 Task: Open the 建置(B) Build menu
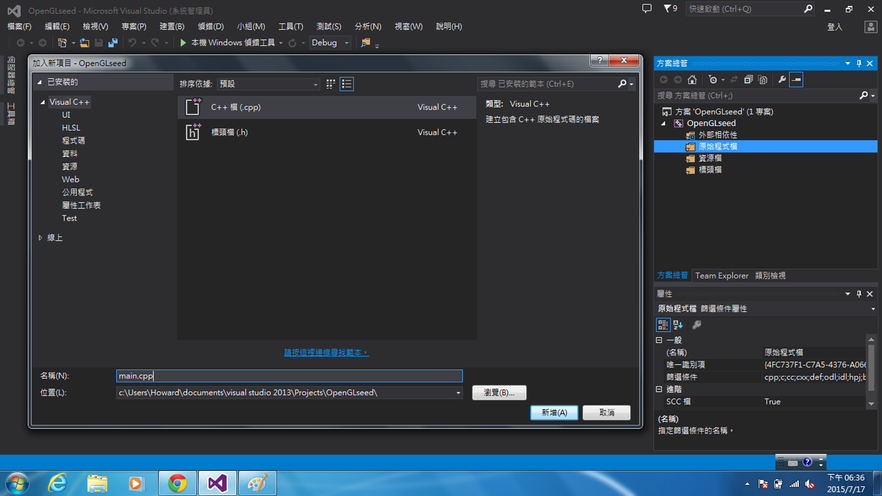172,26
